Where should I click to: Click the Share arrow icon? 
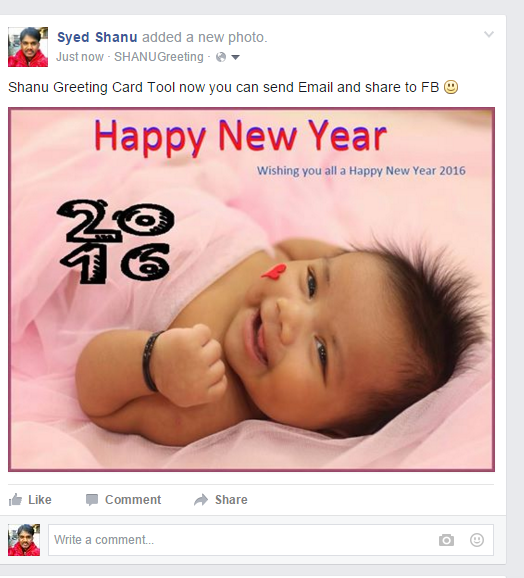201,500
